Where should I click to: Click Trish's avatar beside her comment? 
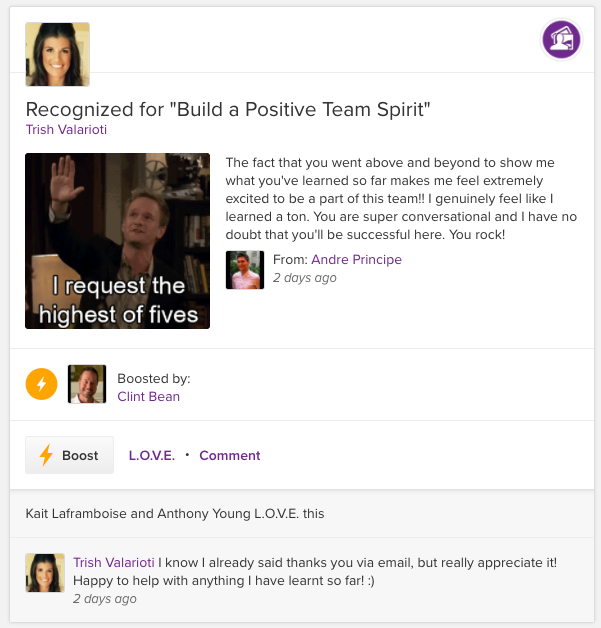coord(45,573)
